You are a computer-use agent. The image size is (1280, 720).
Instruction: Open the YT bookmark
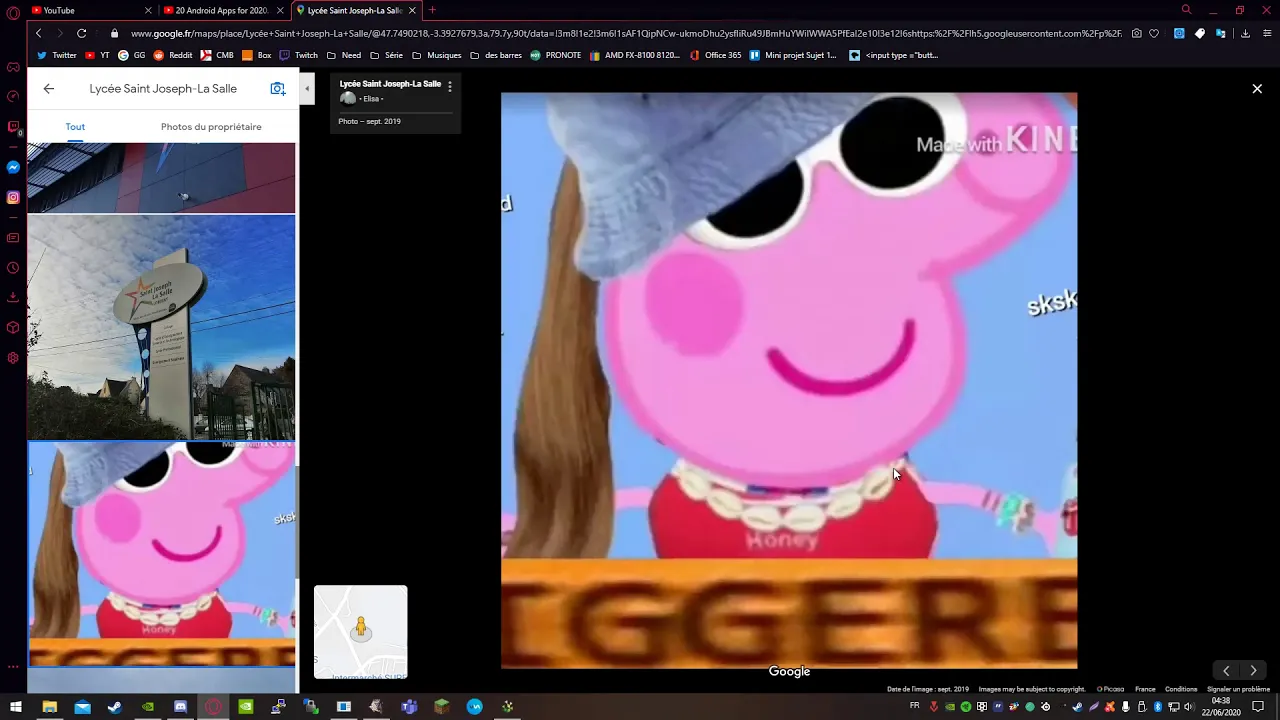click(97, 55)
